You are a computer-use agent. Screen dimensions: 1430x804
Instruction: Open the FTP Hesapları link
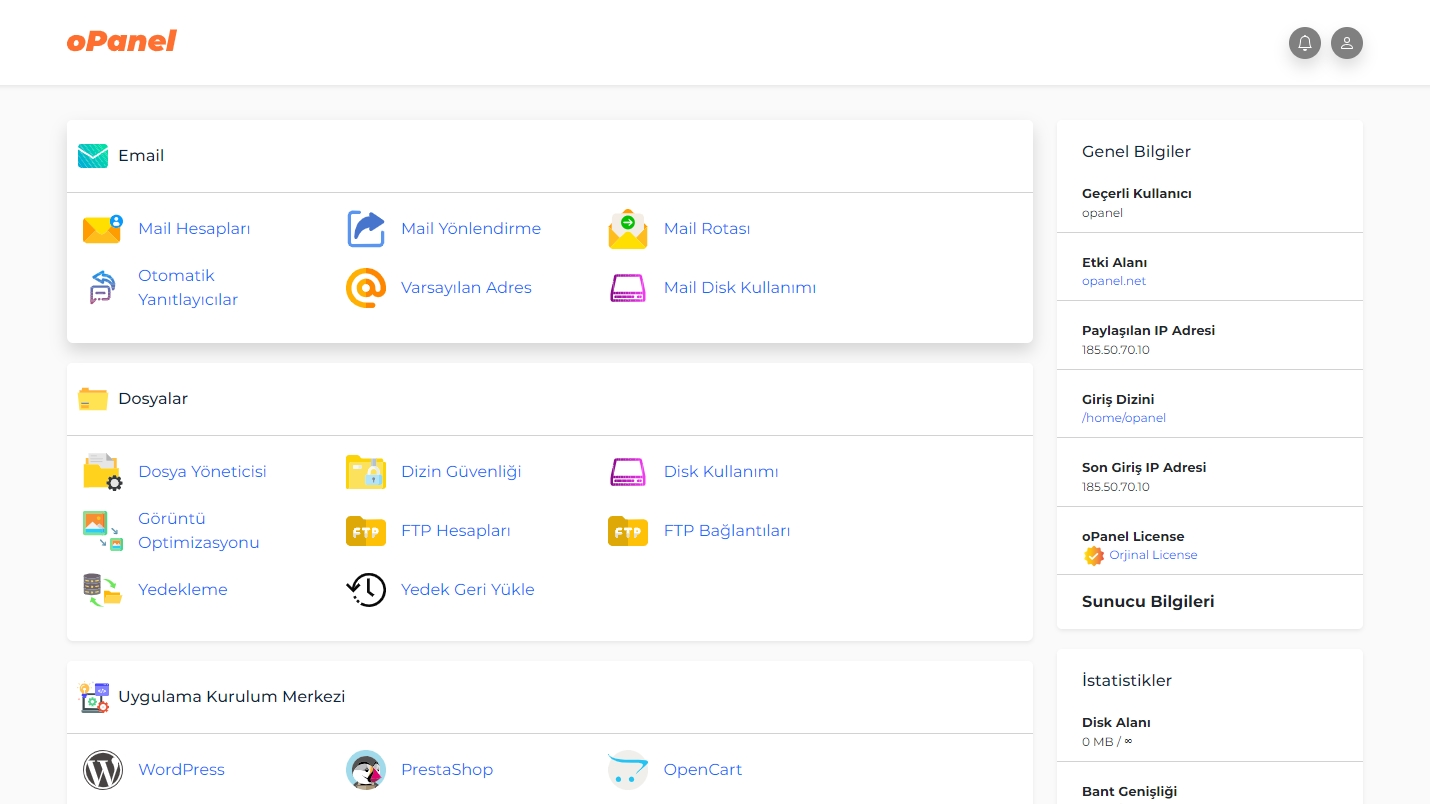pos(455,531)
